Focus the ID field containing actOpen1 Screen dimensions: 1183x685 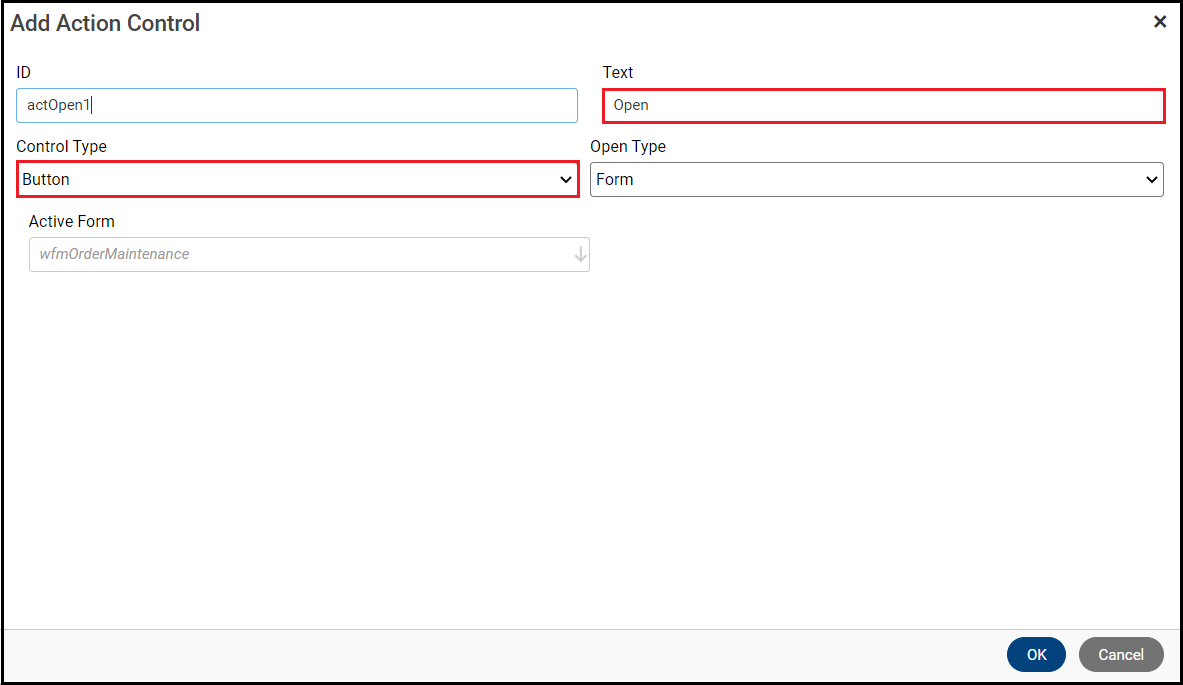[x=297, y=105]
